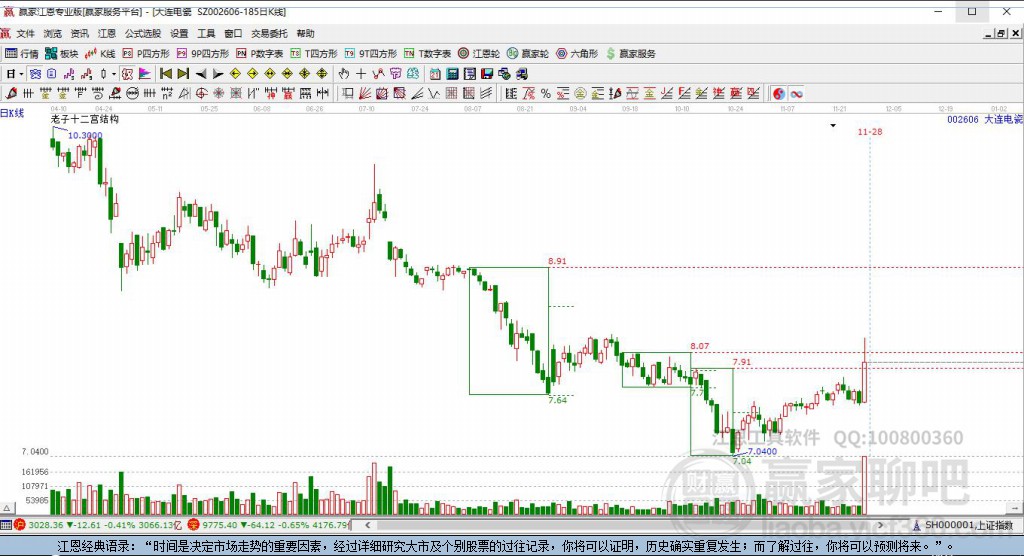Click the 3028.36 Shanghai index value
The image size is (1024, 556).
pos(46,525)
